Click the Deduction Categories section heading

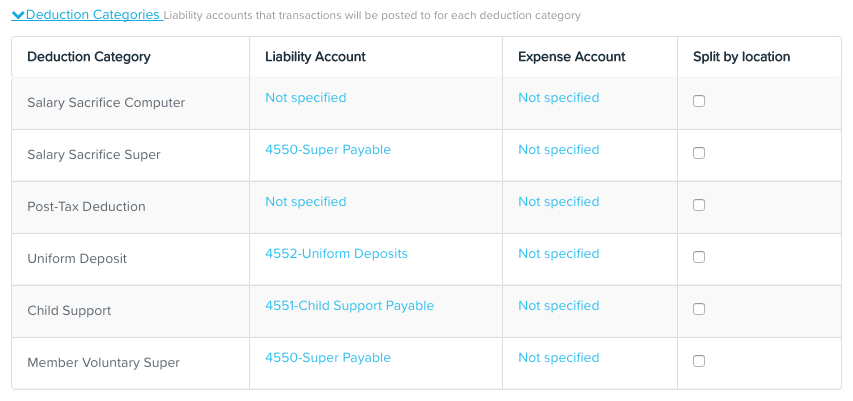coord(92,15)
